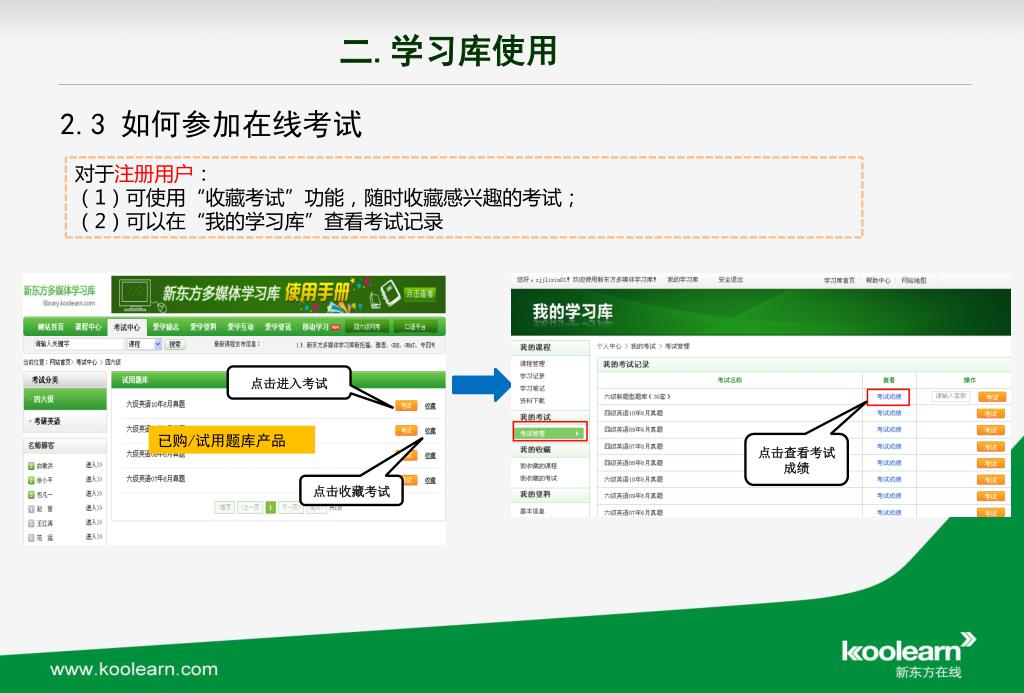1024x693 pixels.
Task: Click the 安全退出 link
Action: (x=730, y=280)
